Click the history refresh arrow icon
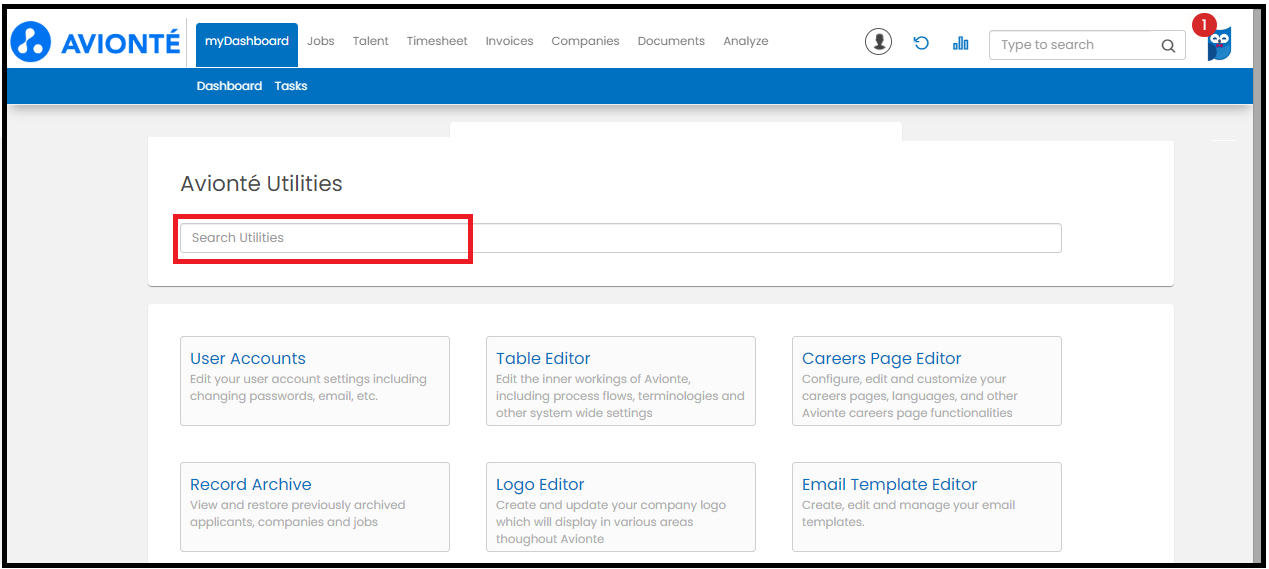This screenshot has height=569, width=1269. coord(921,43)
